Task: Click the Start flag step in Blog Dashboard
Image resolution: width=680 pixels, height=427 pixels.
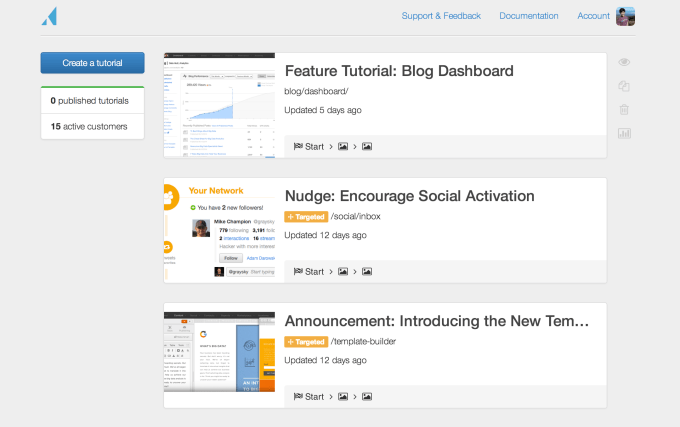Action: click(309, 147)
